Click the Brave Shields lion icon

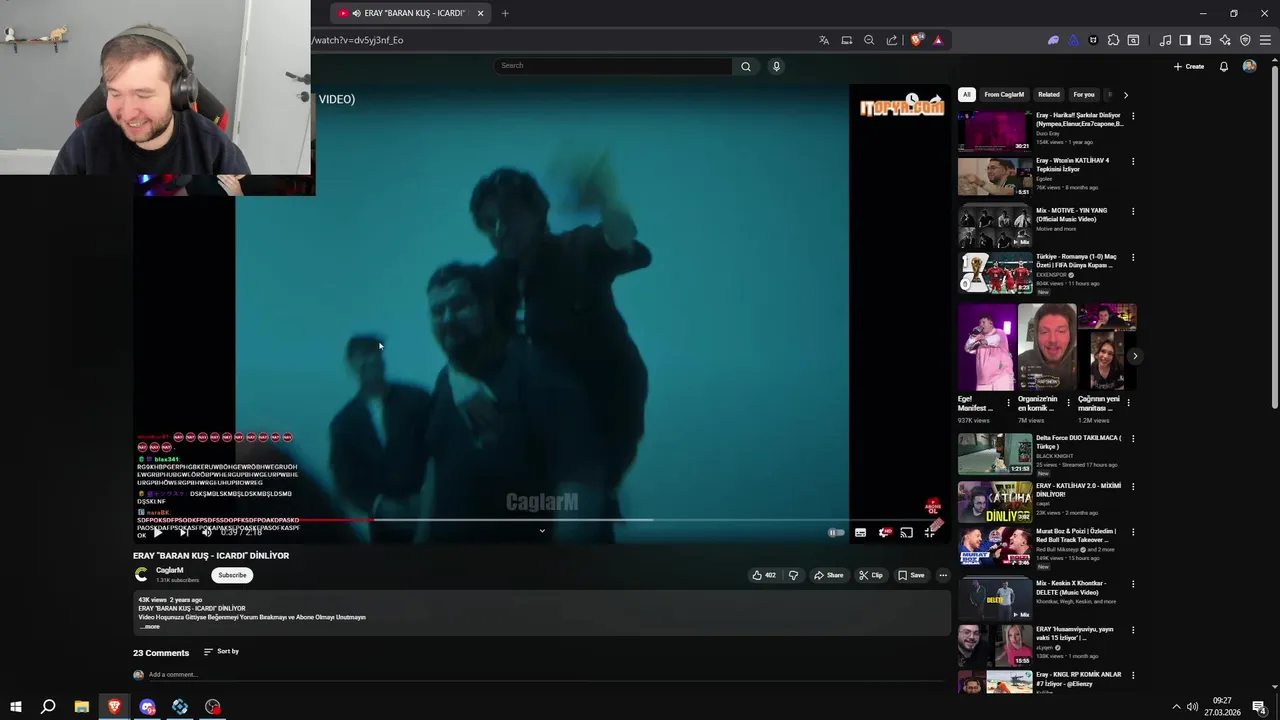click(916, 40)
